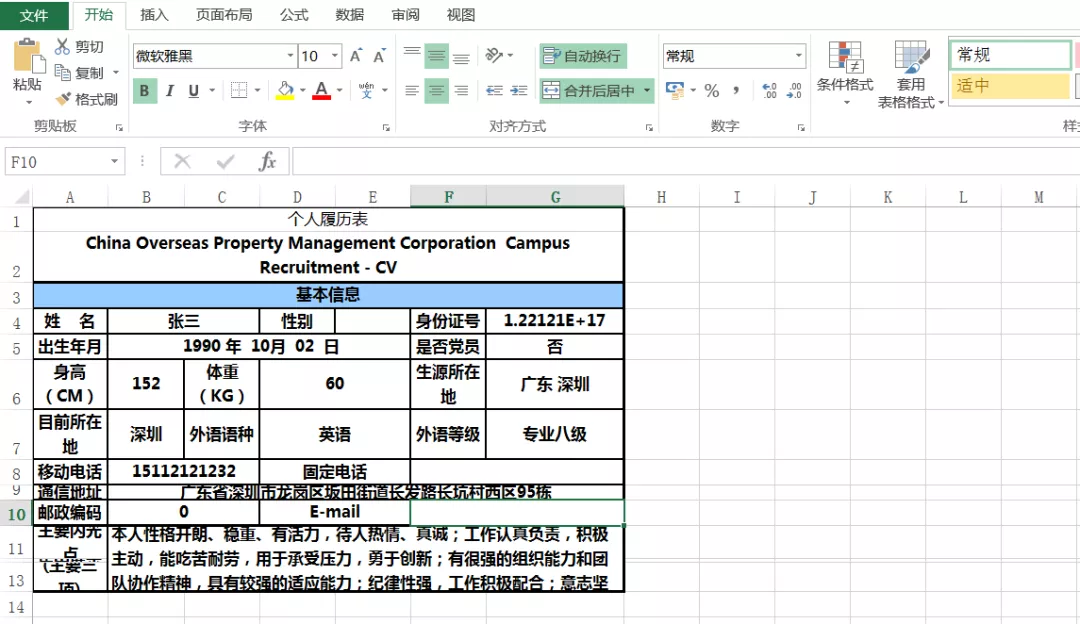Click the insert function fx icon
The image size is (1080, 624).
click(267, 161)
